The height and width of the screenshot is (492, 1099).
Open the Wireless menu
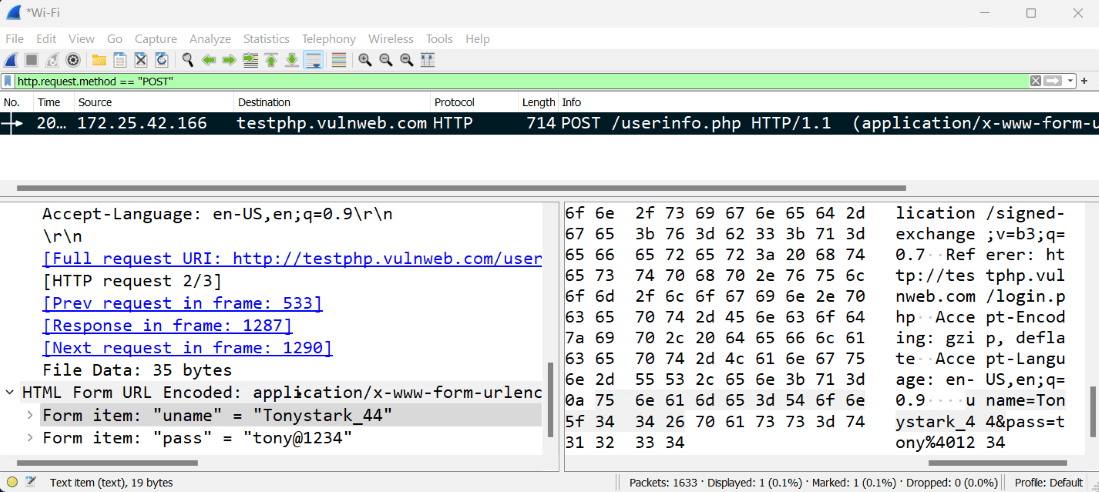[391, 39]
